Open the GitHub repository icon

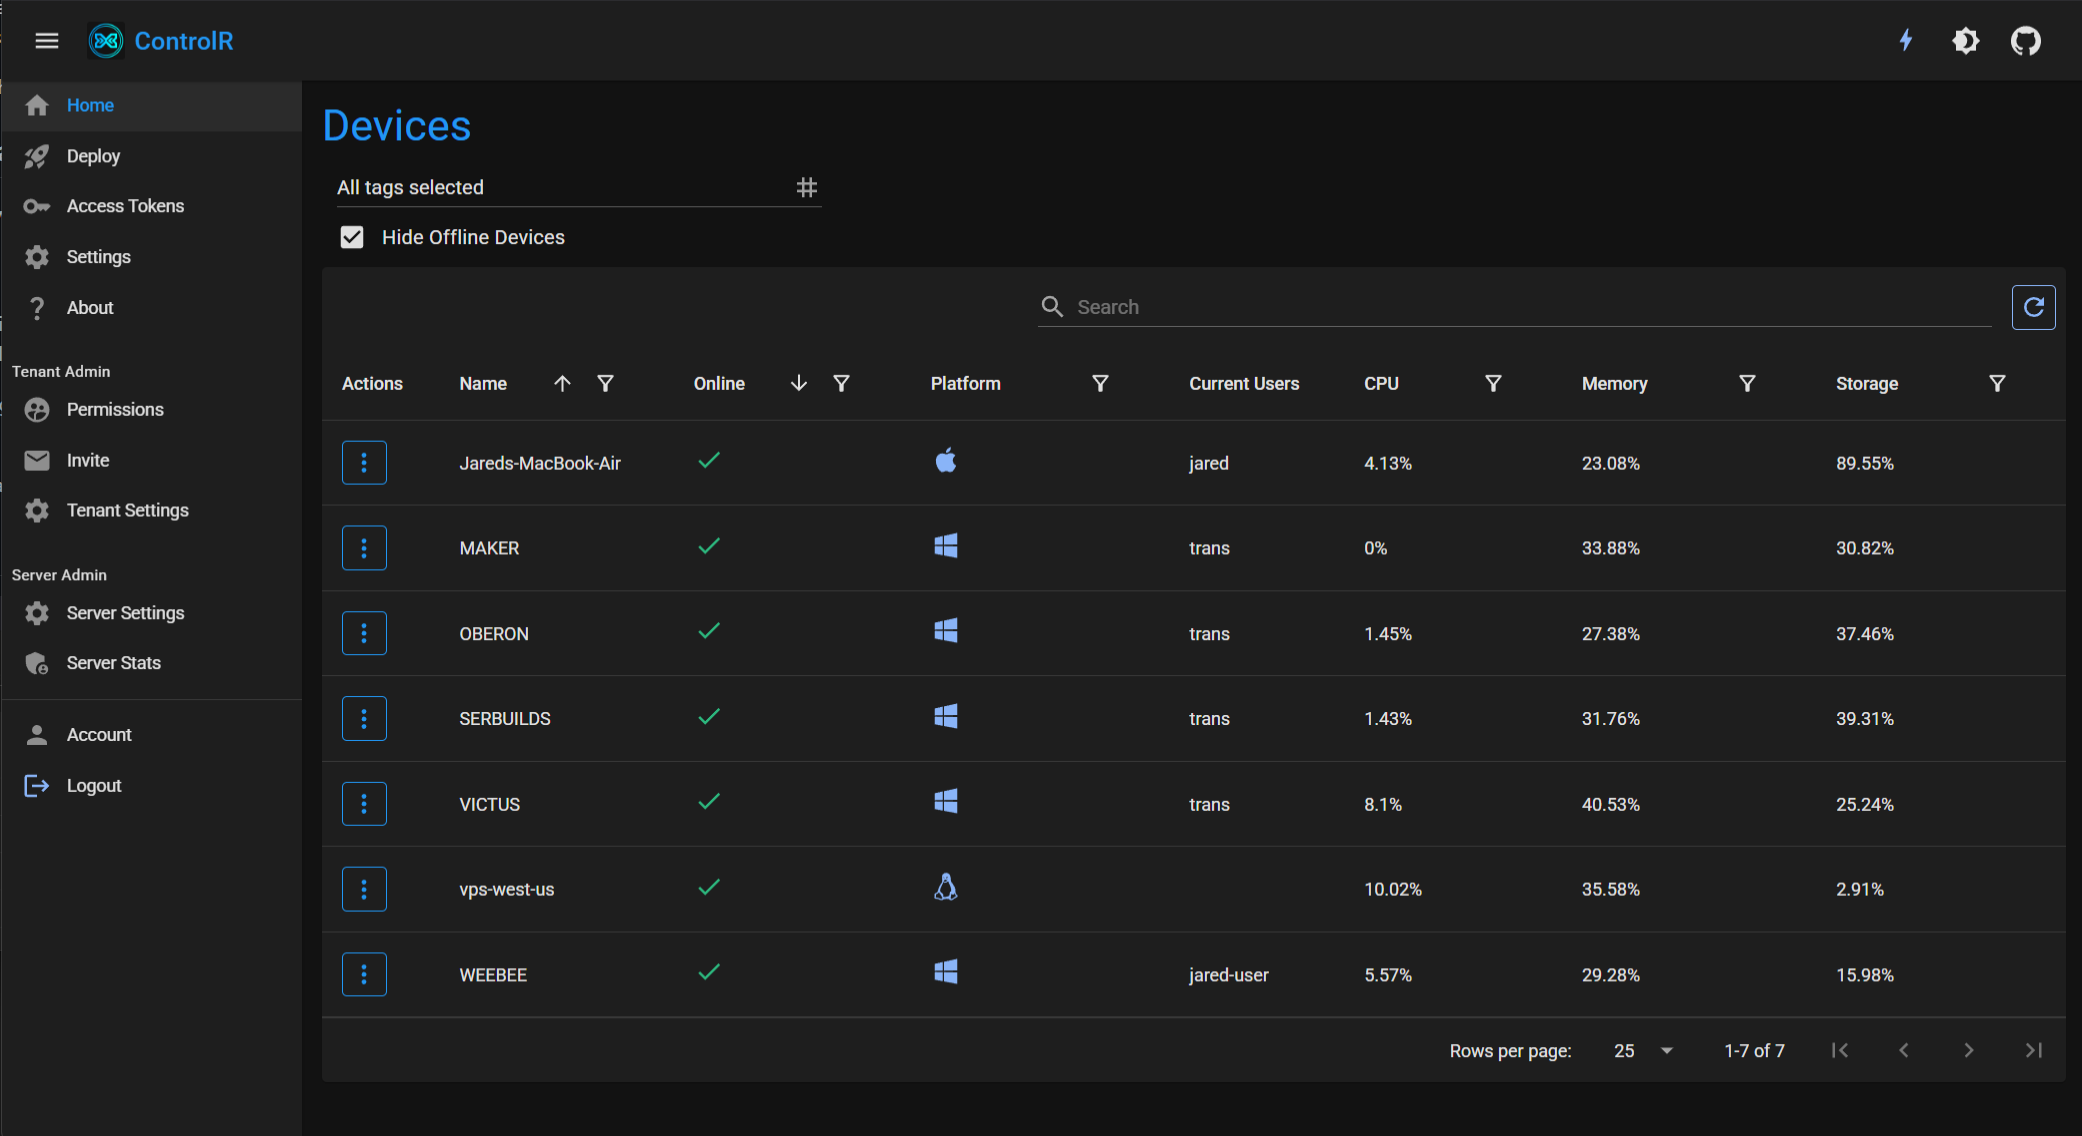click(x=2025, y=41)
